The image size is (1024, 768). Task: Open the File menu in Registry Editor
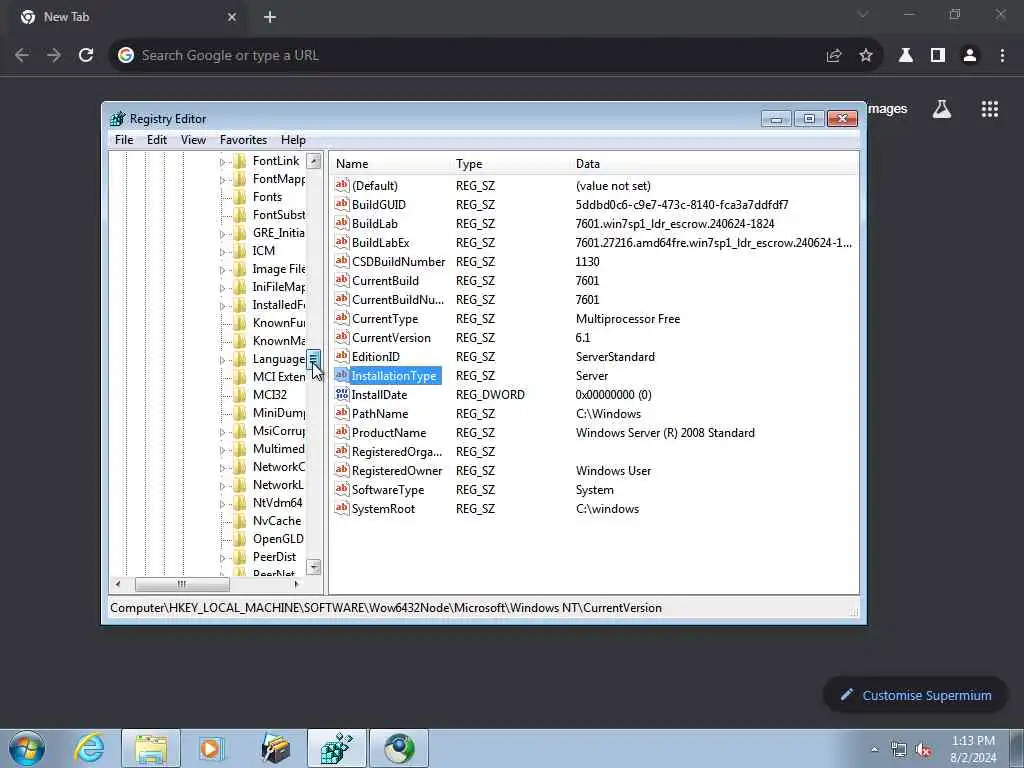tap(124, 140)
